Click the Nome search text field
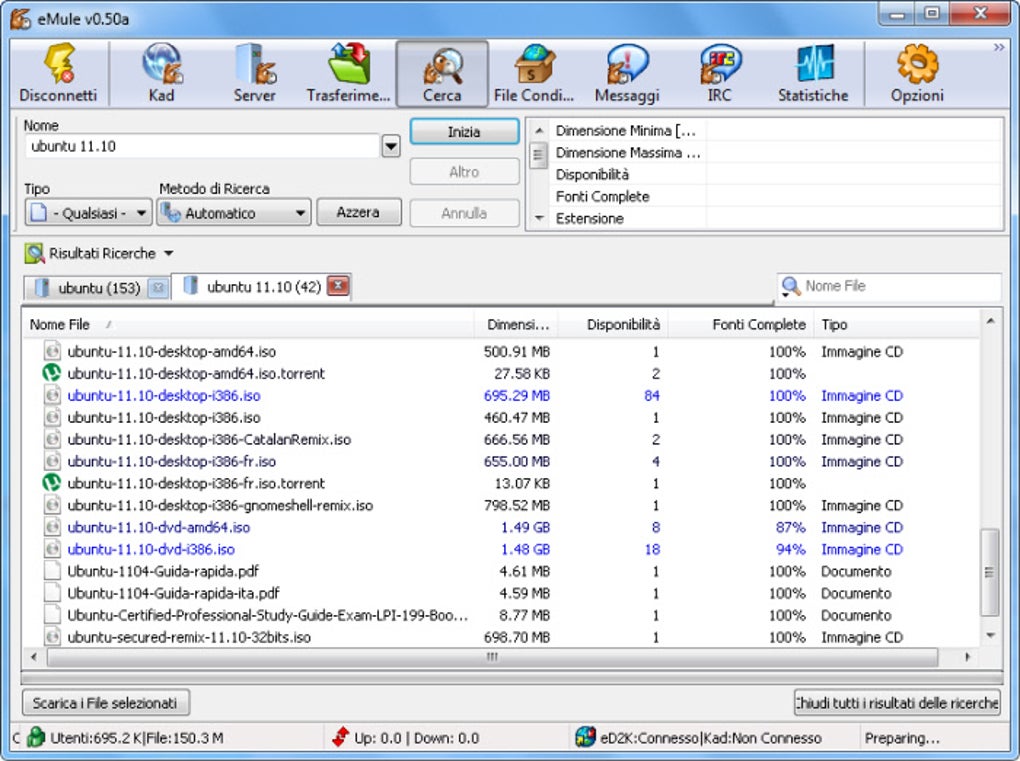1020x761 pixels. pyautogui.click(x=203, y=146)
